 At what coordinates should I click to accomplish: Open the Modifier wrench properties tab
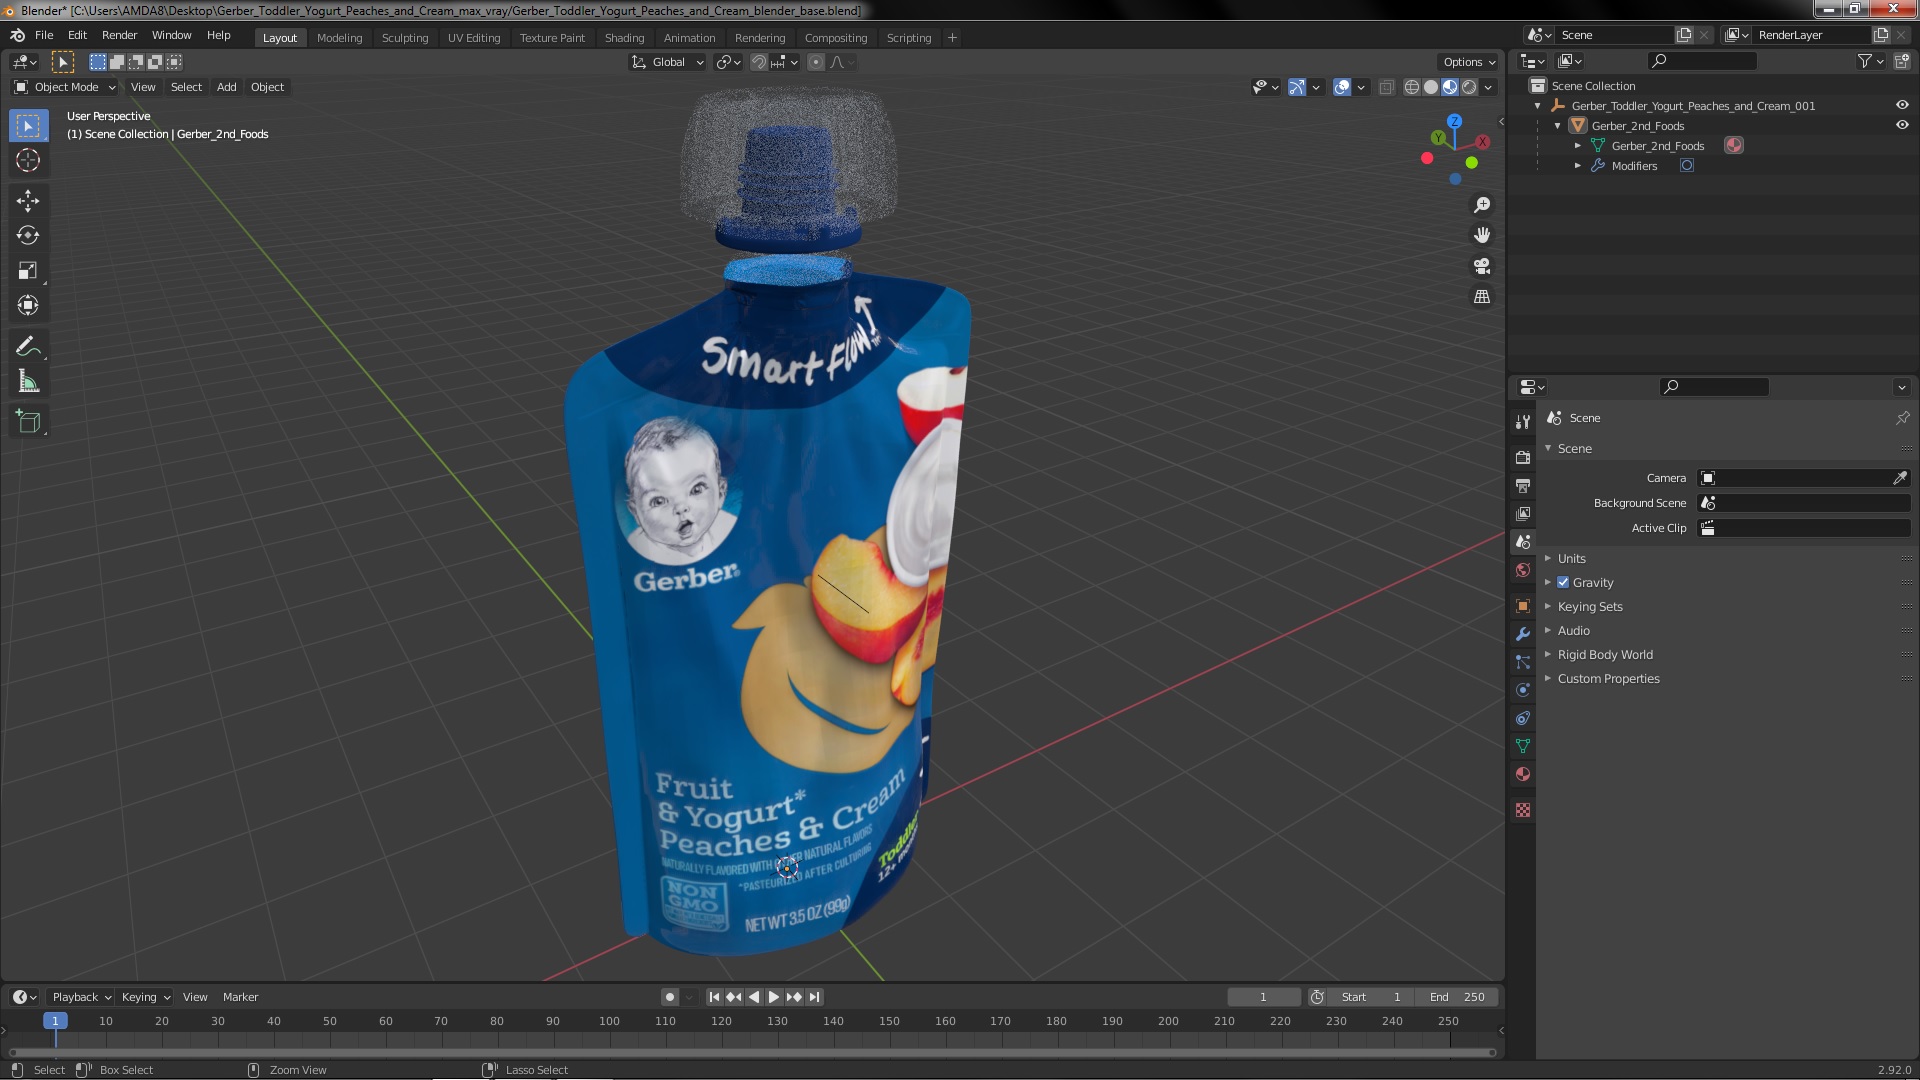tap(1523, 634)
